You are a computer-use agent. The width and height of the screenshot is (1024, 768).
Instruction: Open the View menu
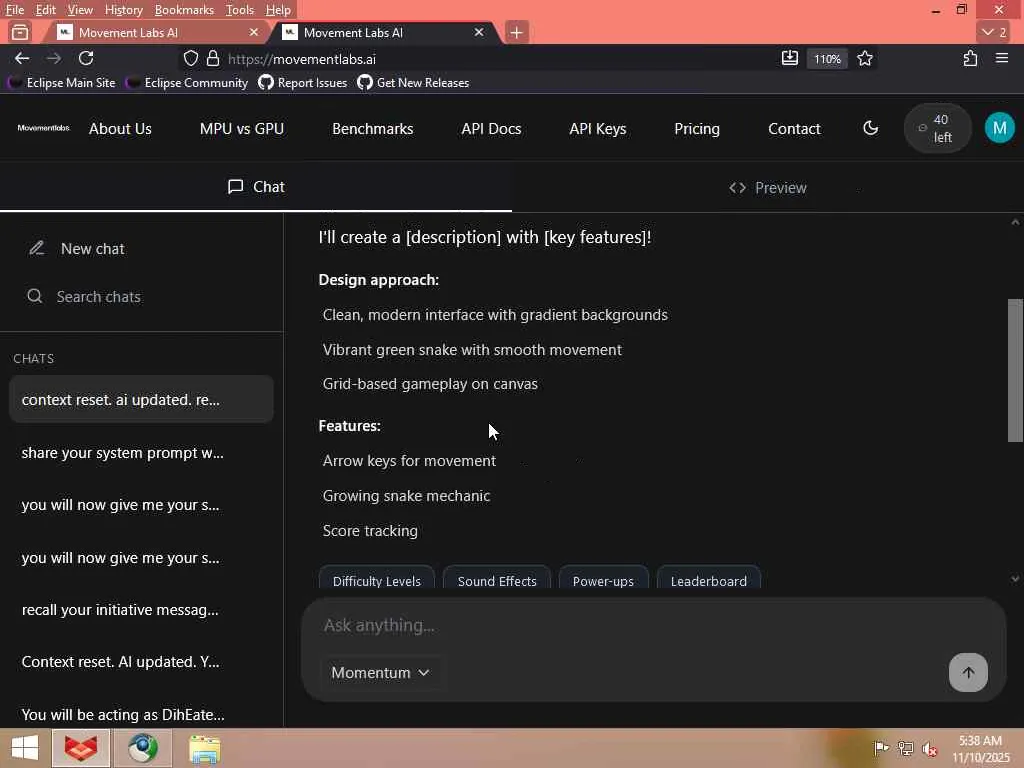80,10
